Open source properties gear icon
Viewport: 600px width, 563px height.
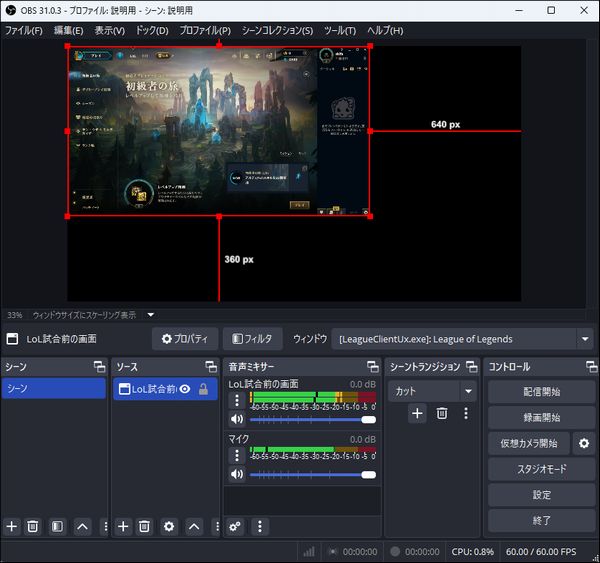169,527
